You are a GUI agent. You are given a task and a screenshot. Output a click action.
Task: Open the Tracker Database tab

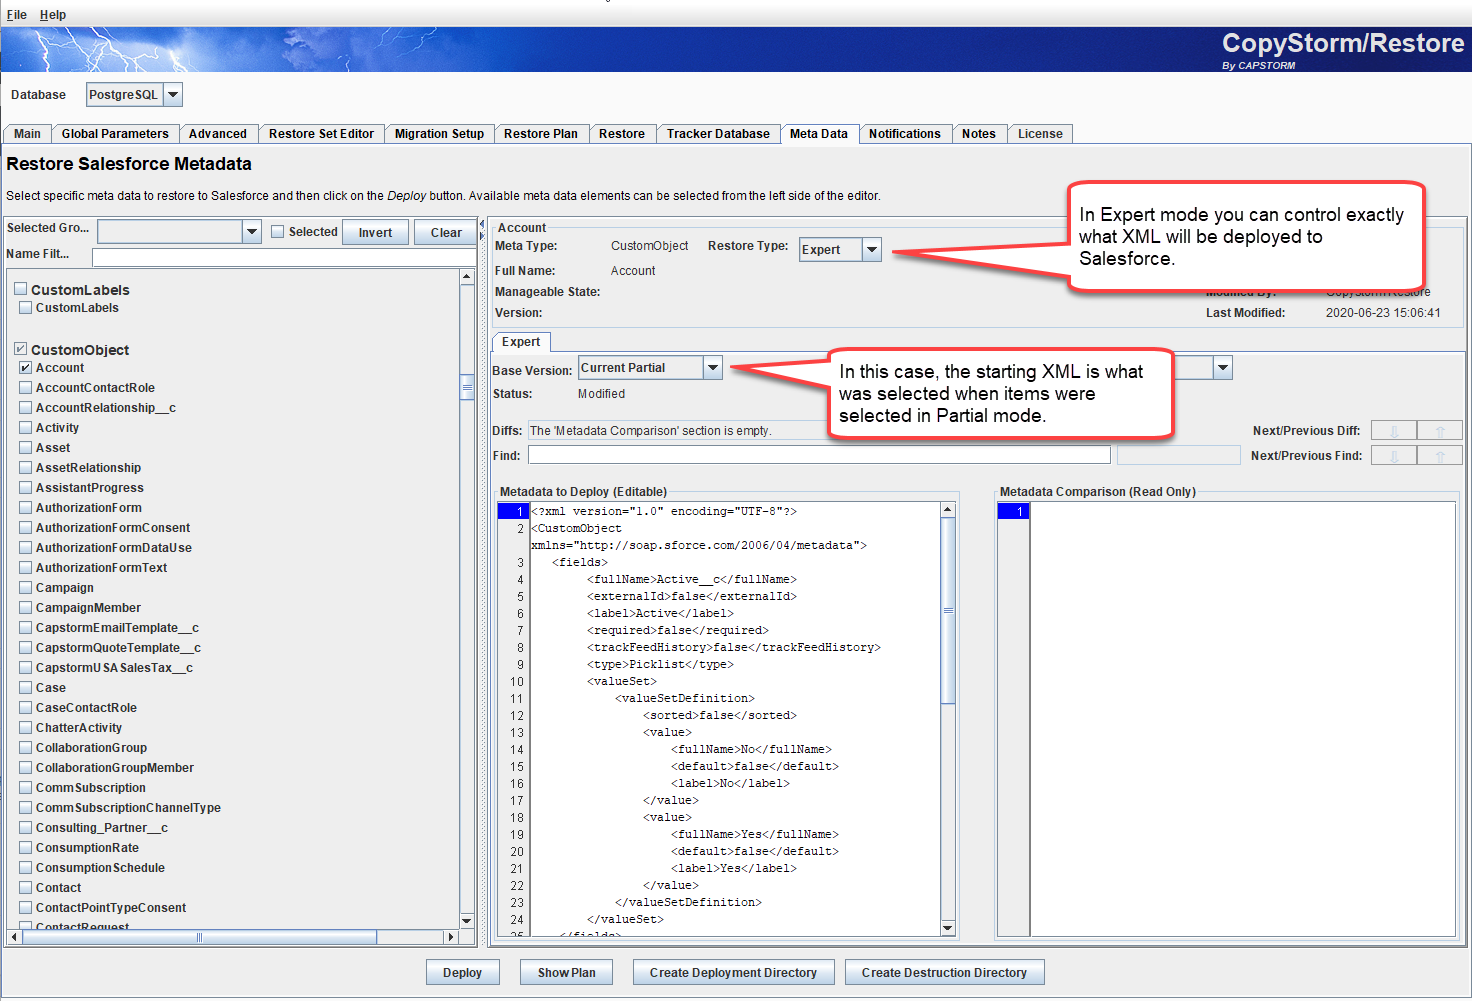click(x=718, y=134)
